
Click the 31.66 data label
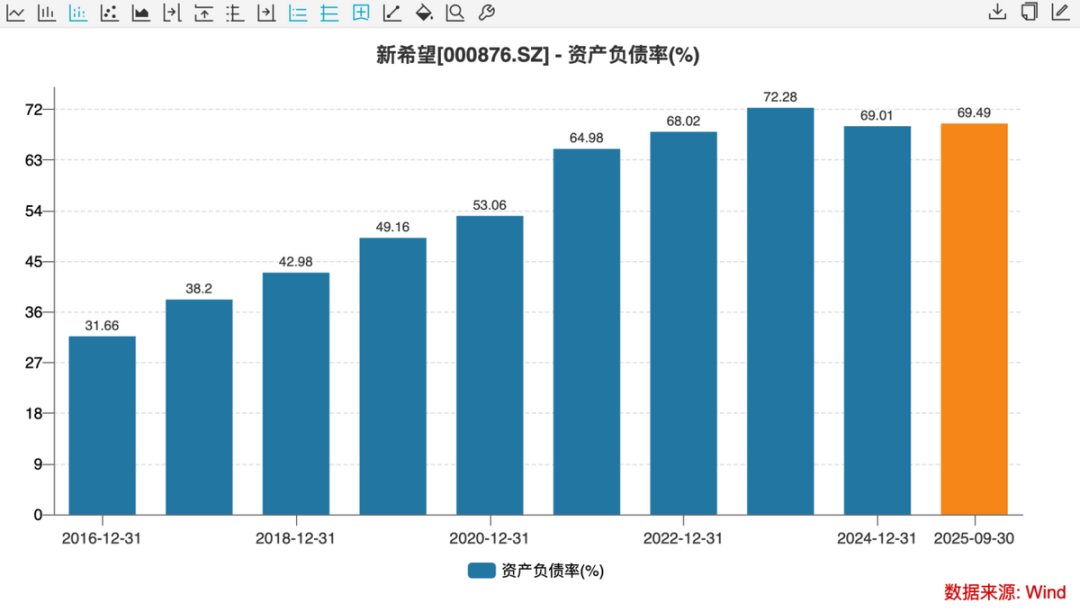pos(102,326)
